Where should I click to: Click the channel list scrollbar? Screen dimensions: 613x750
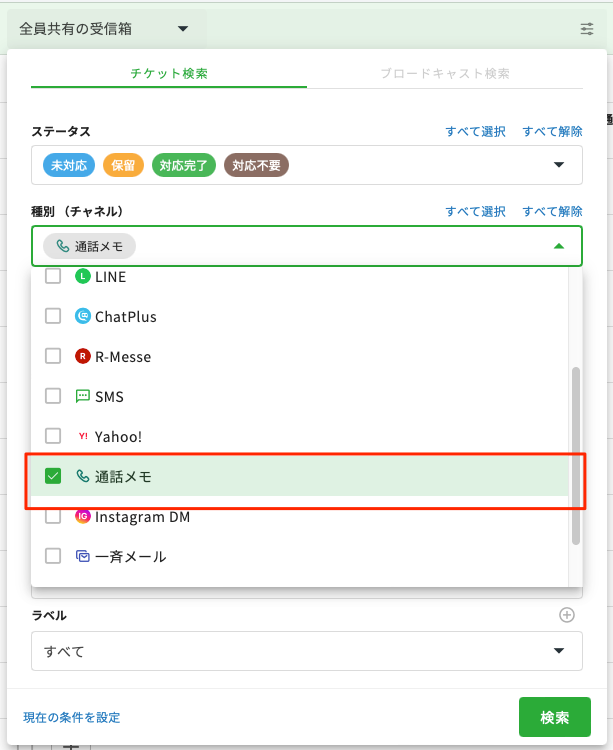[575, 455]
